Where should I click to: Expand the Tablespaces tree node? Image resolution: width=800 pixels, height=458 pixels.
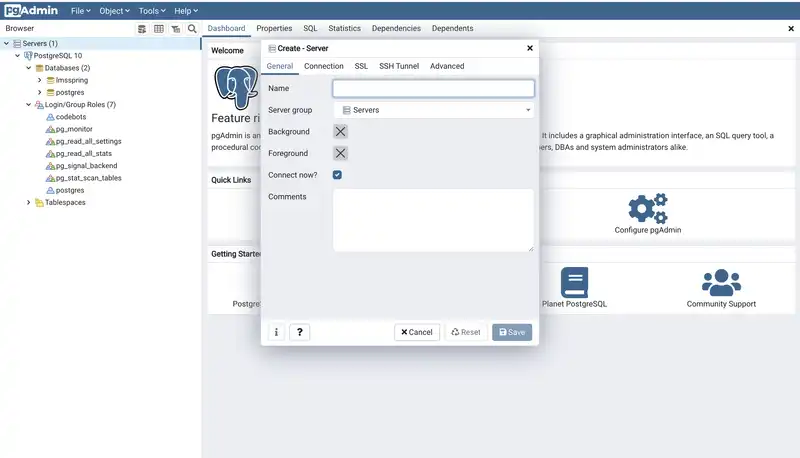point(28,202)
